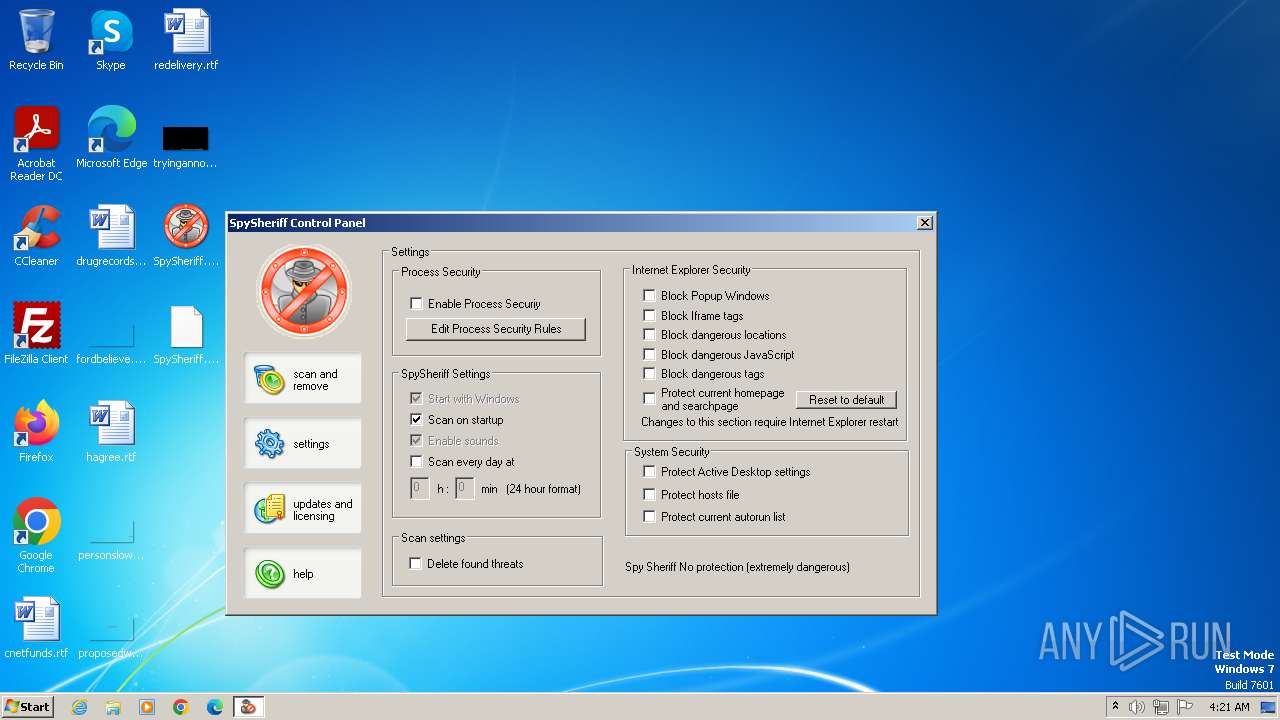This screenshot has width=1280, height=720.
Task: Check Delete found threats
Action: click(416, 564)
